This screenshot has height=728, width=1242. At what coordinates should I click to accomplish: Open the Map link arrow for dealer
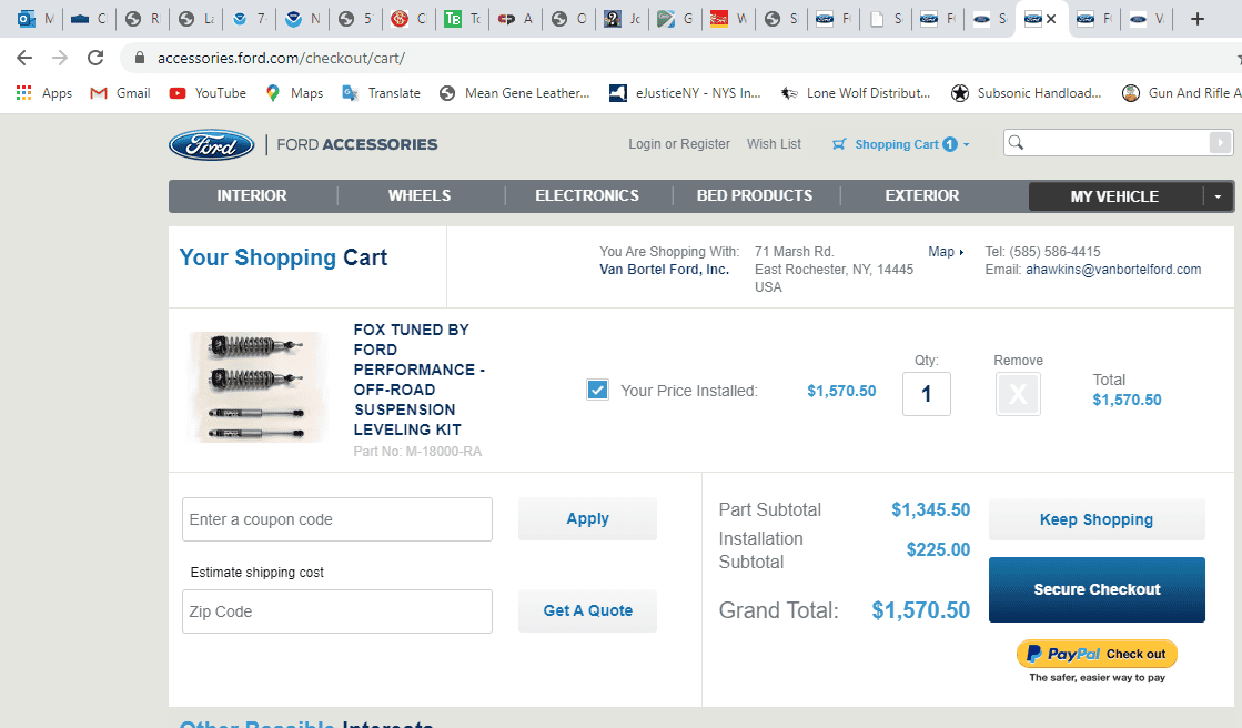pos(961,252)
